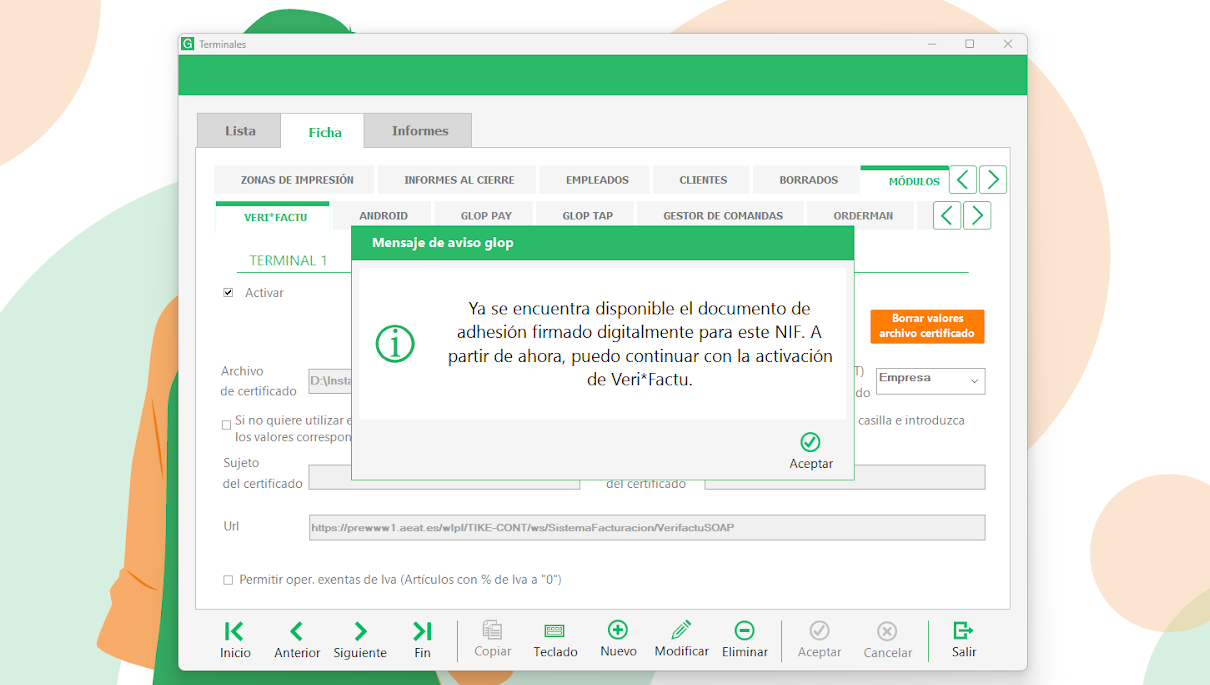
Task: Exit the Terminales window with Salir
Action: click(963, 630)
